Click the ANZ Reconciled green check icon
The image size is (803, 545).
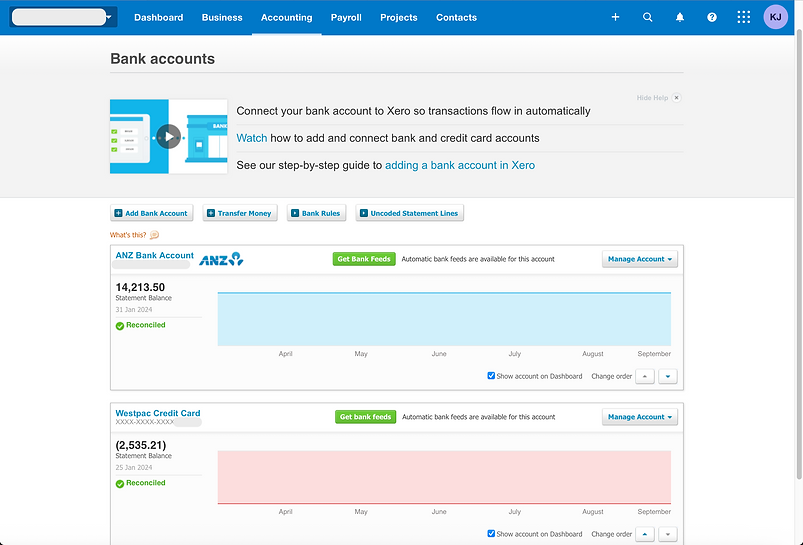[120, 326]
